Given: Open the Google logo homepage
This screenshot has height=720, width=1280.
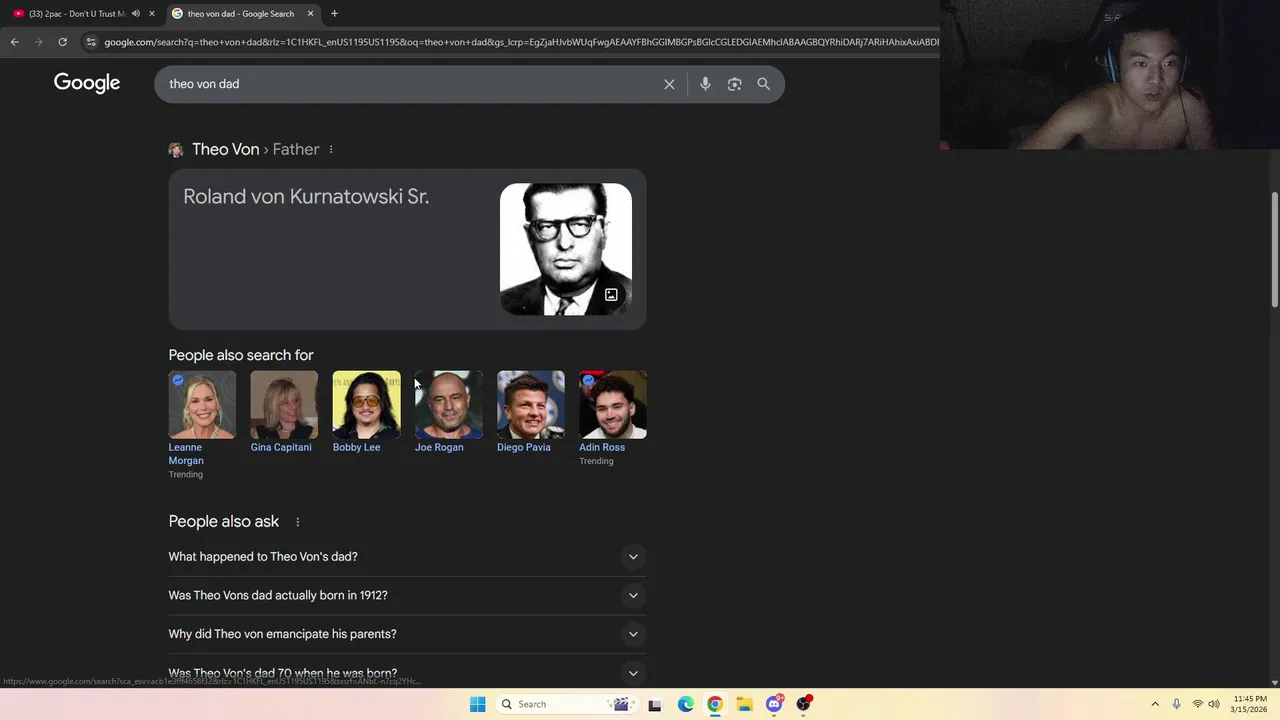Looking at the screenshot, I should [x=87, y=83].
